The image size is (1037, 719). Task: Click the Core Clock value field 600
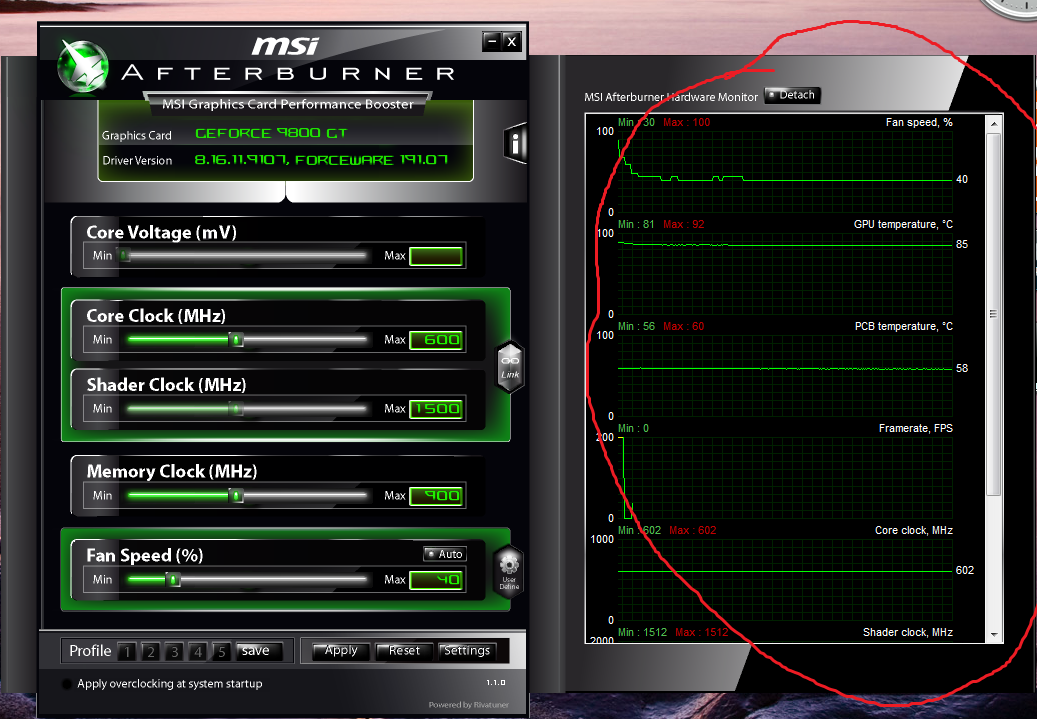436,340
